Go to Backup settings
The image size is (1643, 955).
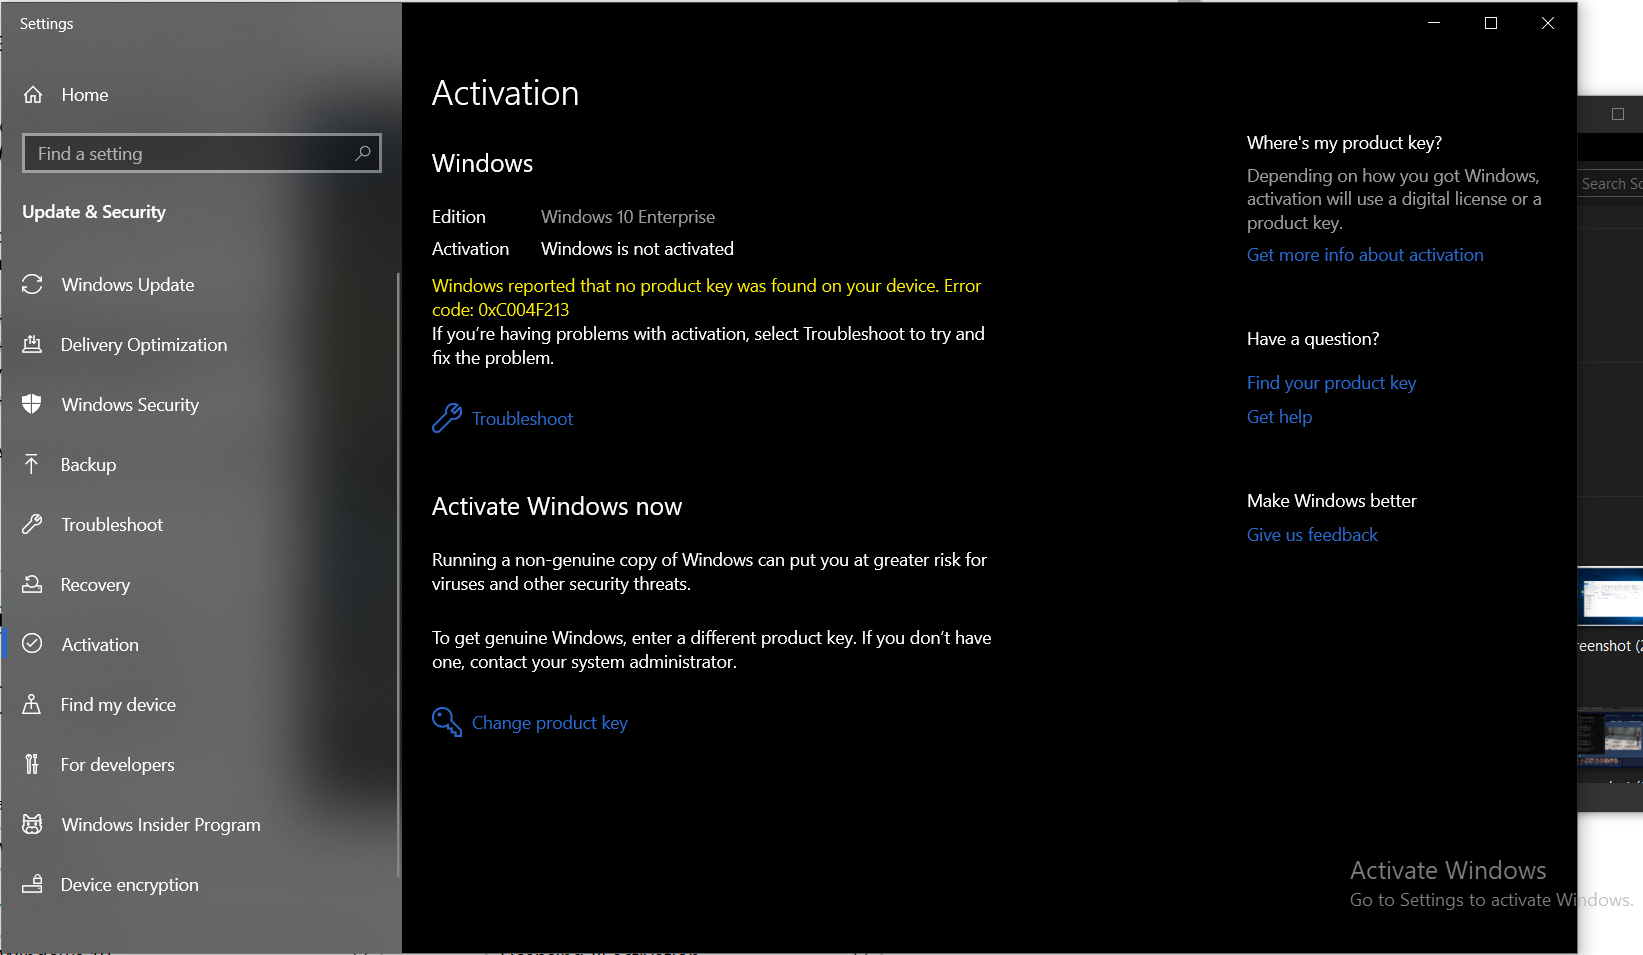tap(90, 464)
